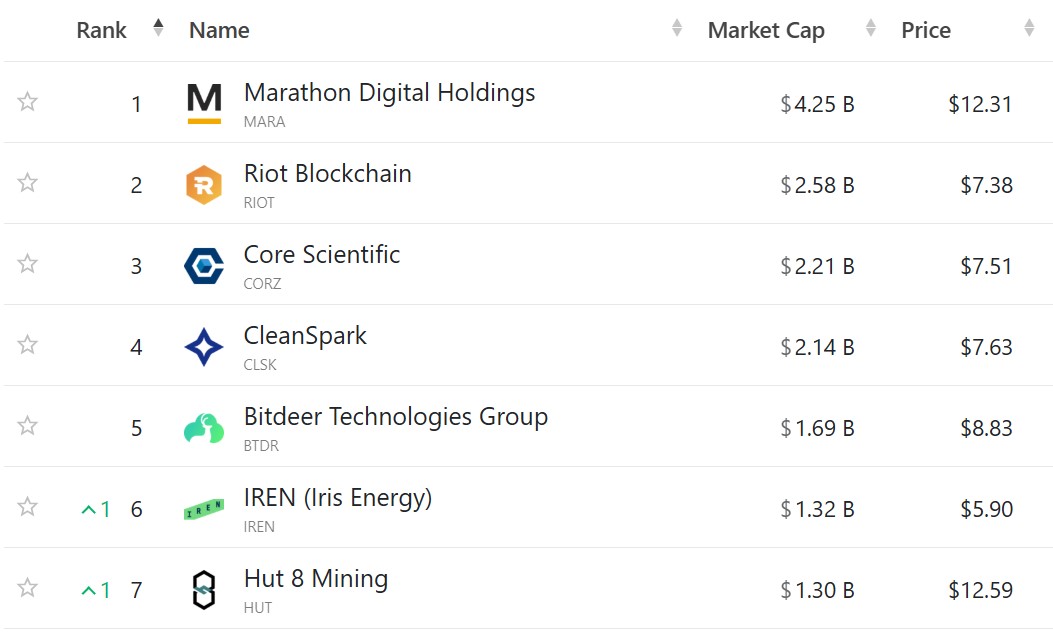Click the Core Scientific logo
The height and width of the screenshot is (634, 1053).
pyautogui.click(x=203, y=264)
